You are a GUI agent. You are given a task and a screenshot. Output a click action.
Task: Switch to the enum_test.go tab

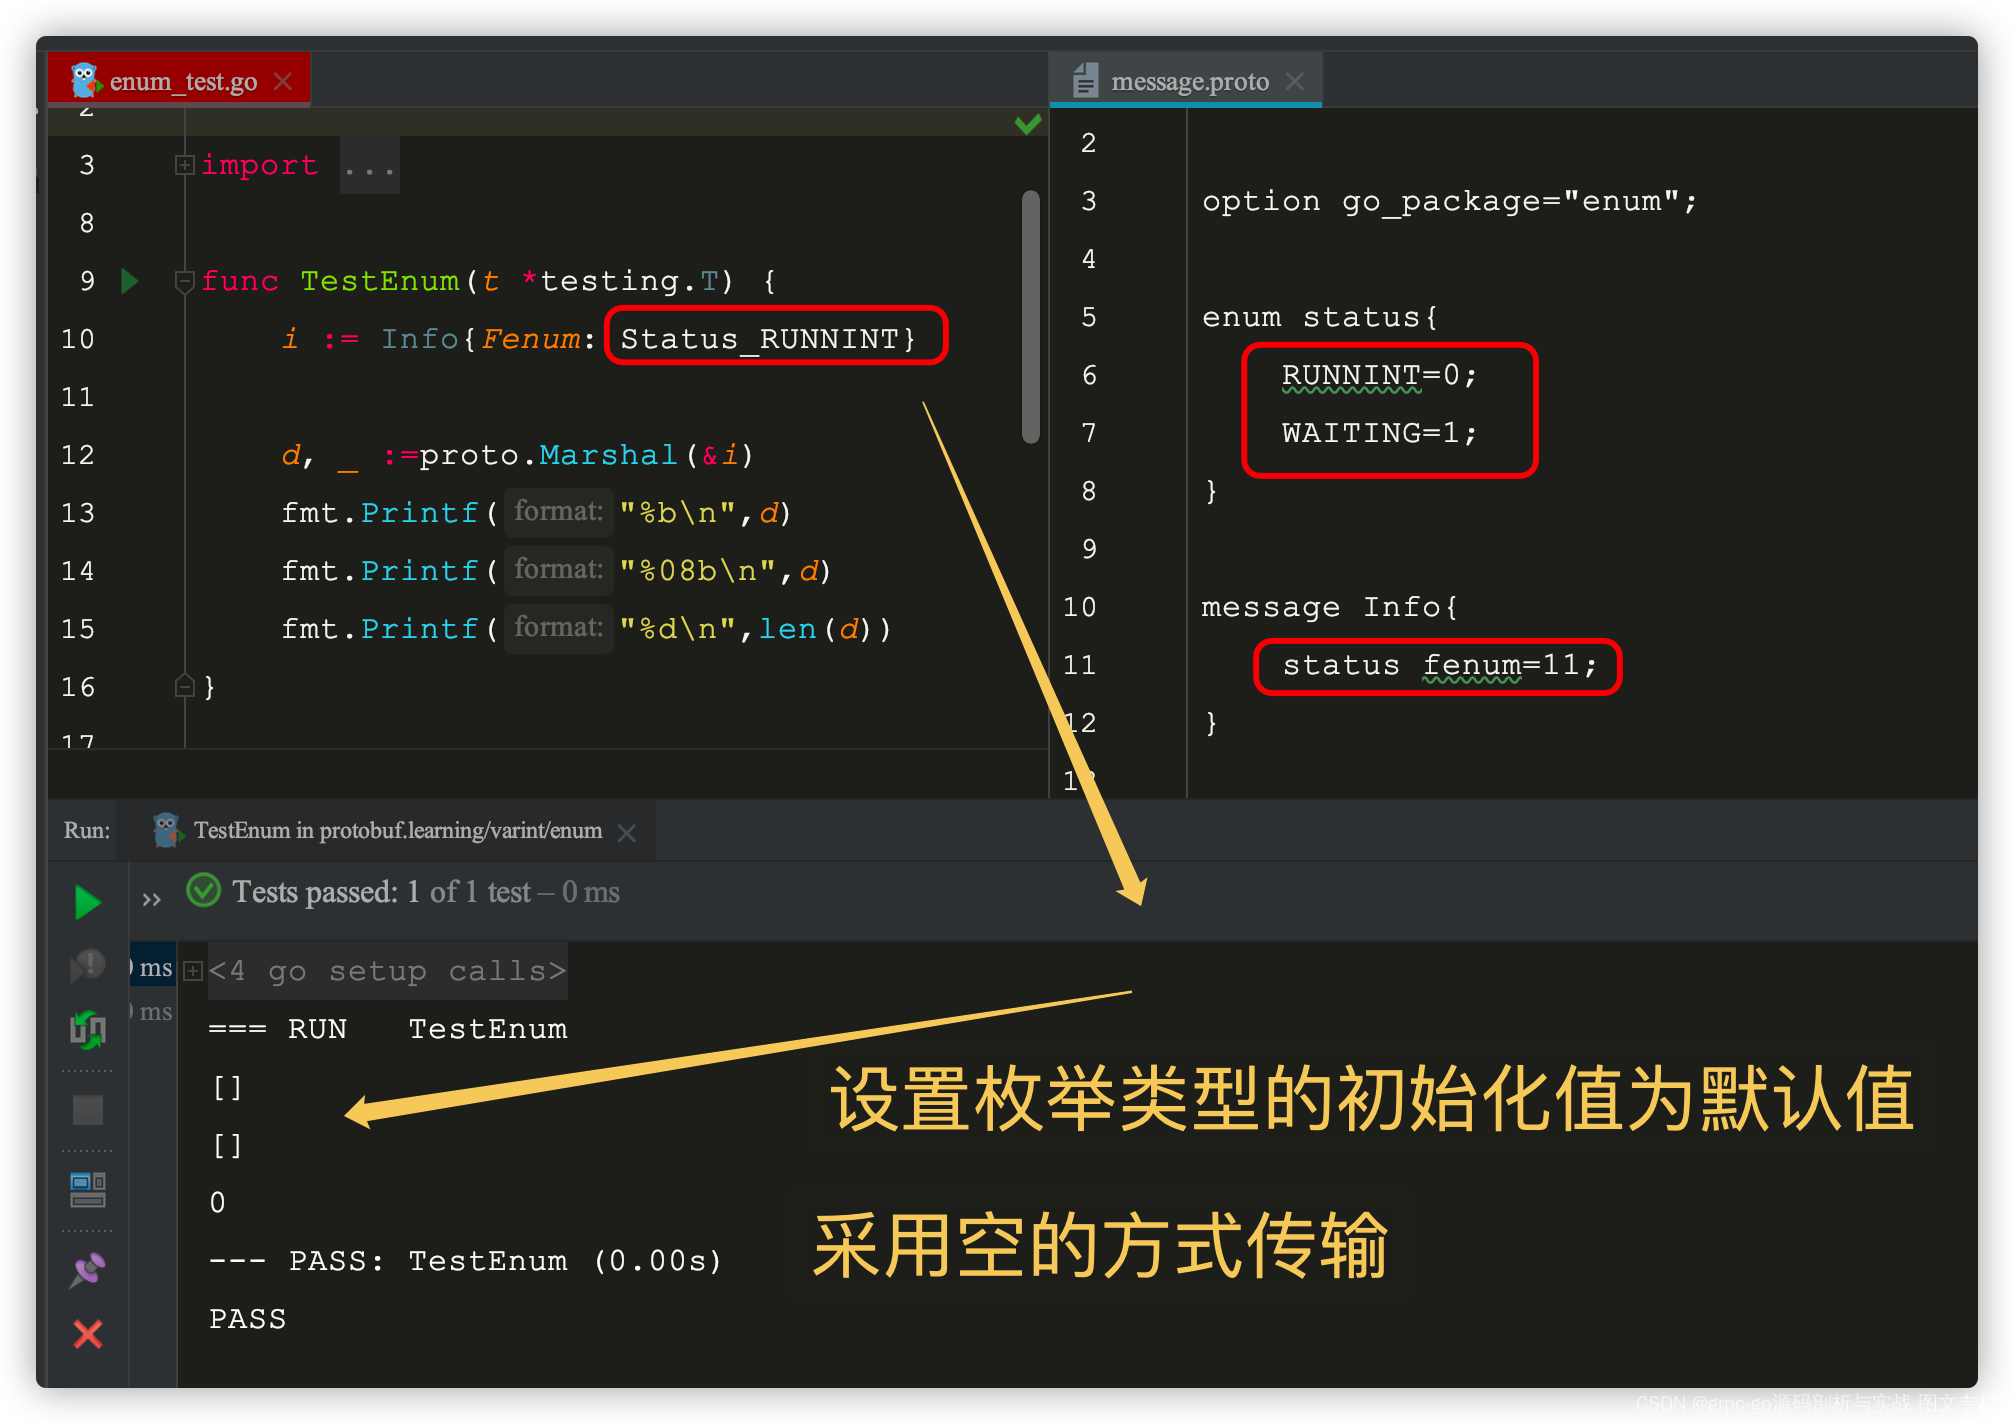[180, 80]
